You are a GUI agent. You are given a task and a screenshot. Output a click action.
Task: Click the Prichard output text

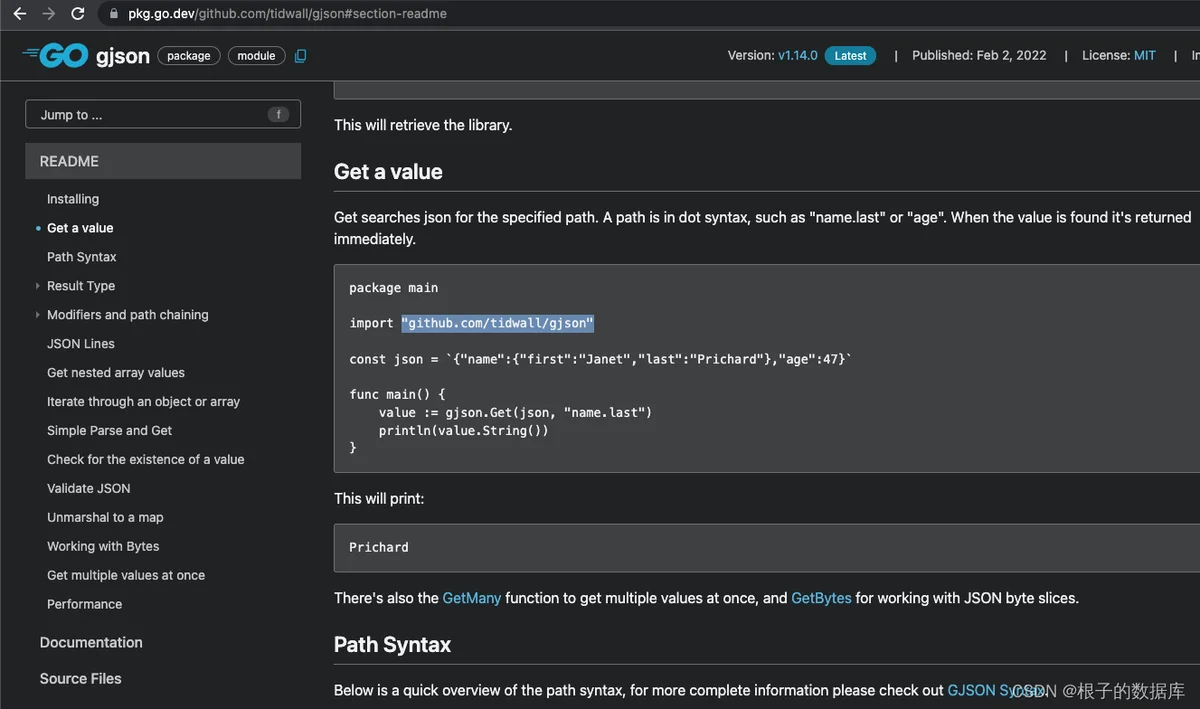coord(379,547)
